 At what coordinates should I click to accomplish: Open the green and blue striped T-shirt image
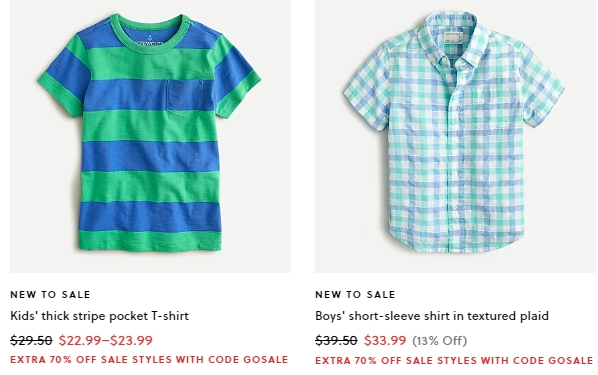(150, 136)
